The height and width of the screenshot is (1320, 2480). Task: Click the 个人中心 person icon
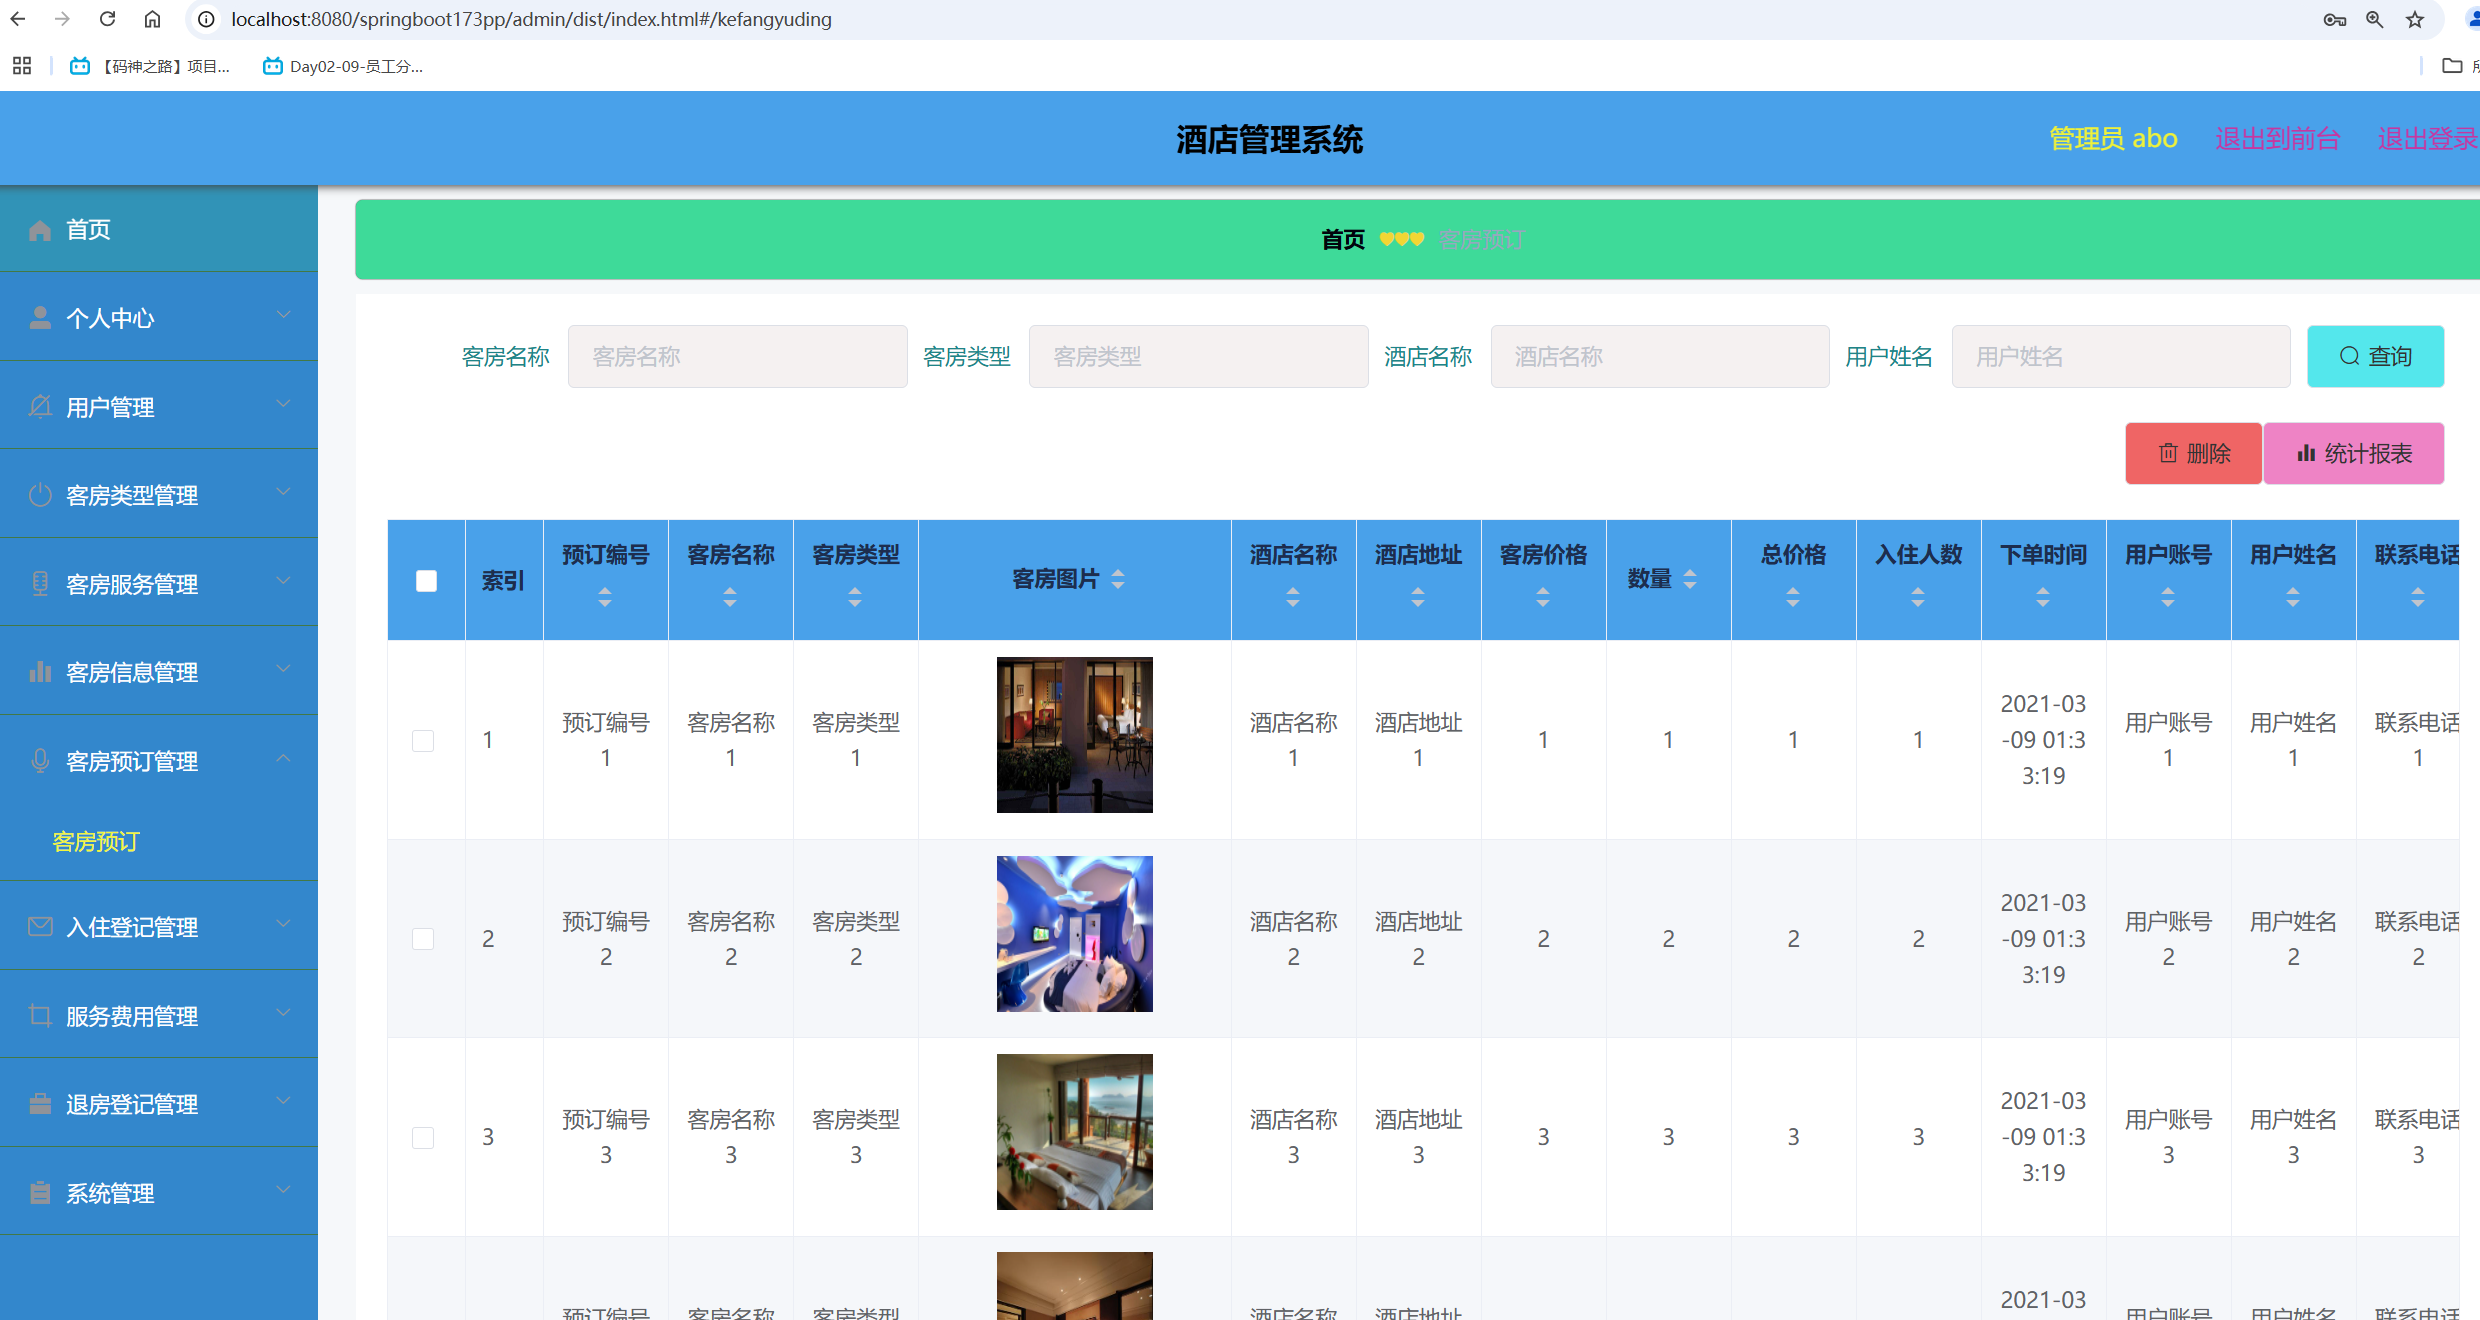(40, 318)
